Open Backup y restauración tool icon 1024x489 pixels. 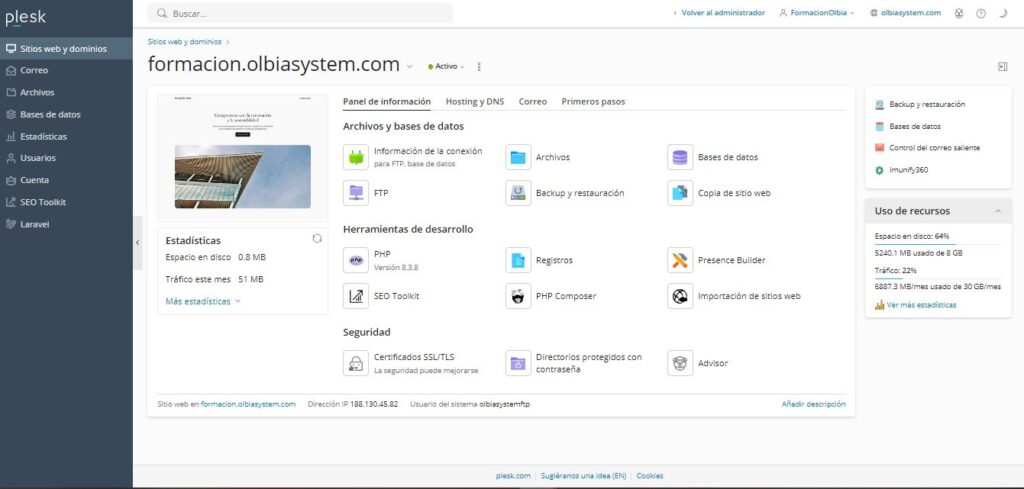518,193
